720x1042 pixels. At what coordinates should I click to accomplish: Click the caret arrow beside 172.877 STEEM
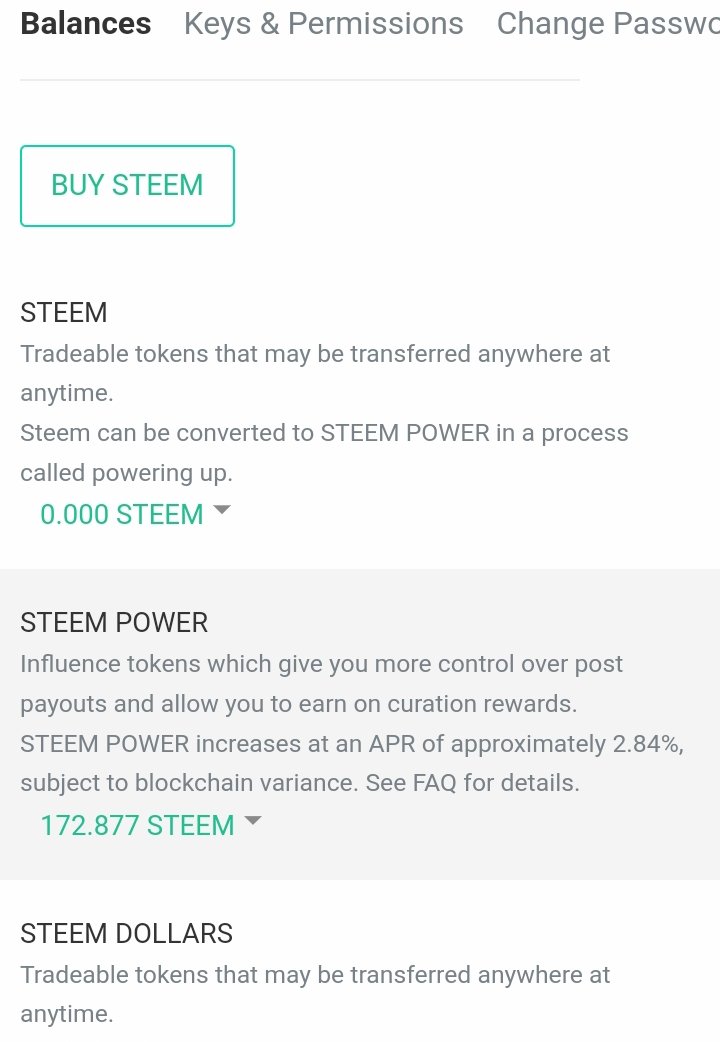[x=253, y=821]
